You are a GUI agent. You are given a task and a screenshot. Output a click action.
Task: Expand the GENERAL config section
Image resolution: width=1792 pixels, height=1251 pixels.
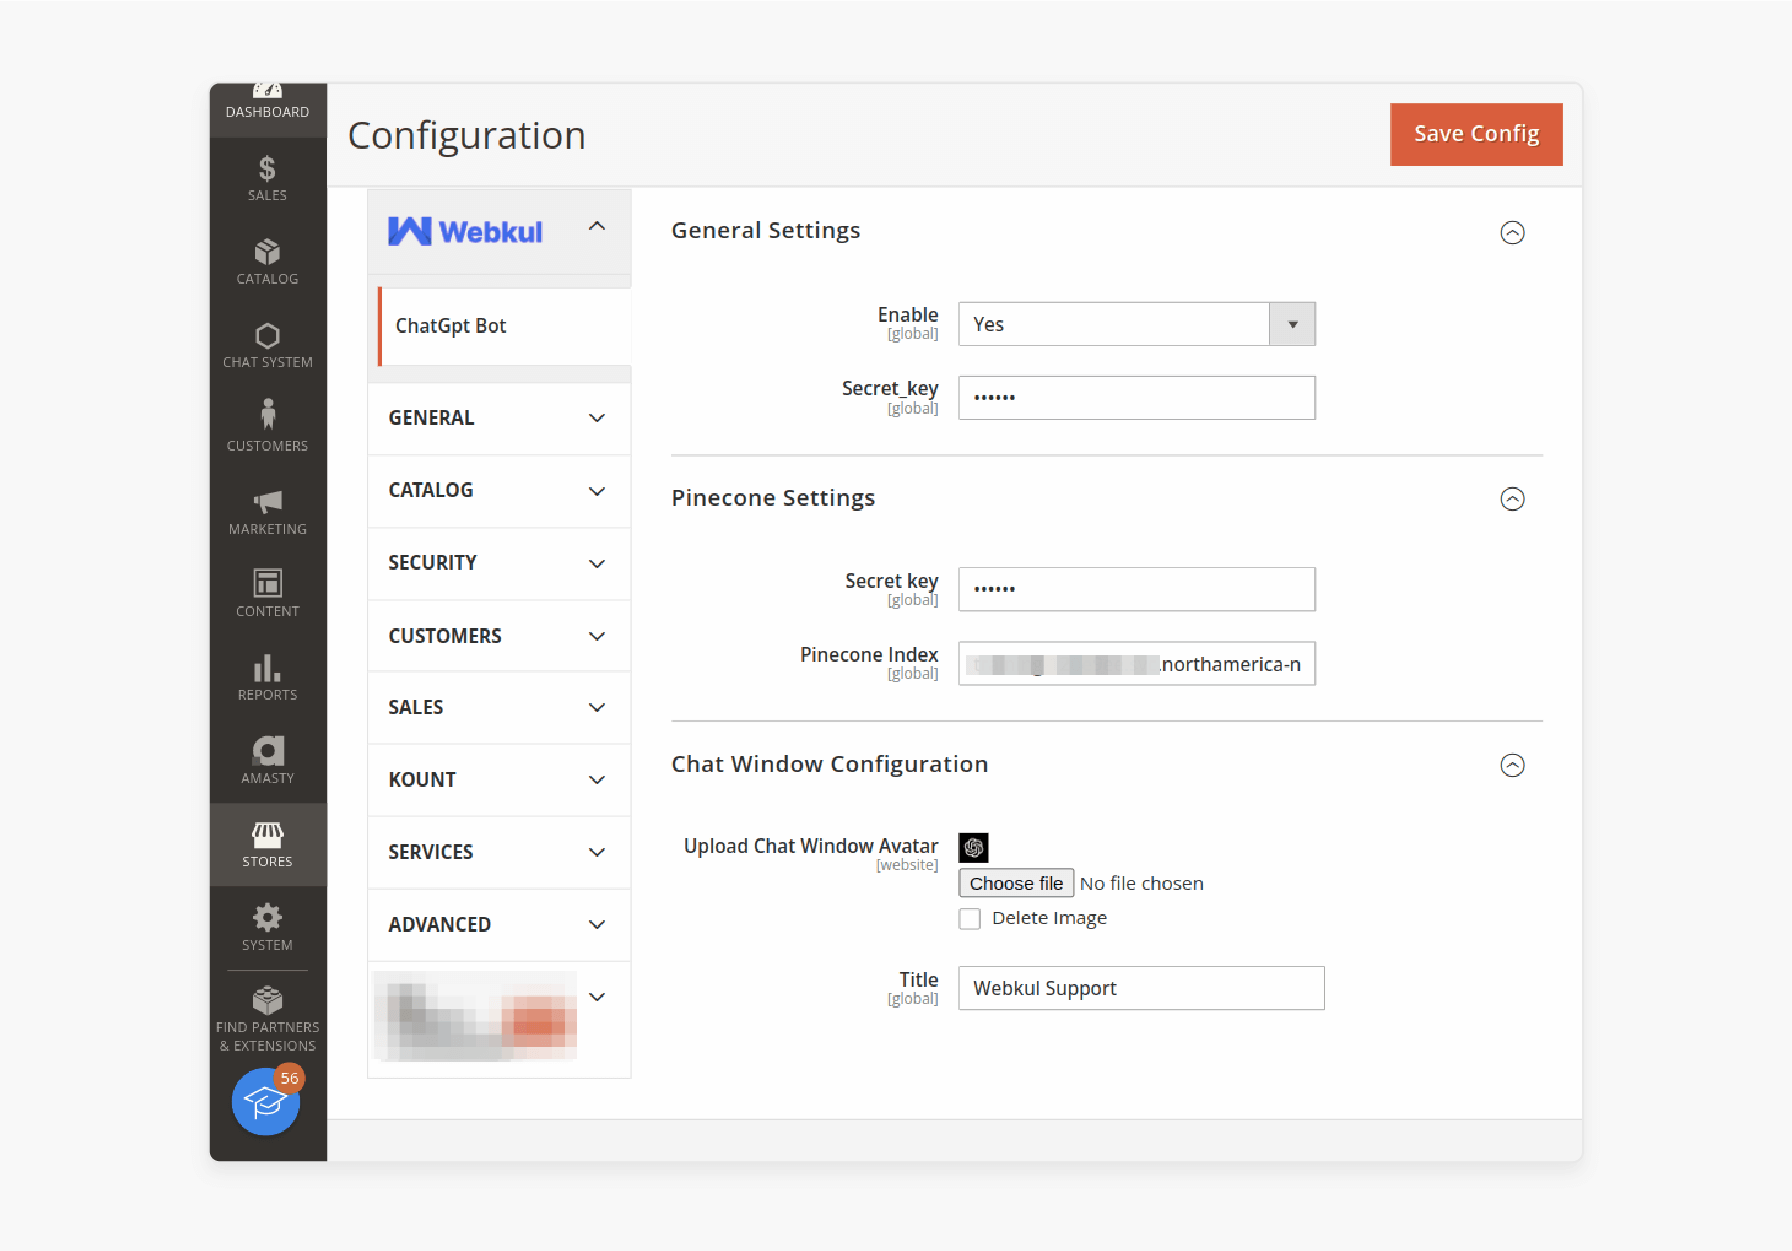pos(499,418)
